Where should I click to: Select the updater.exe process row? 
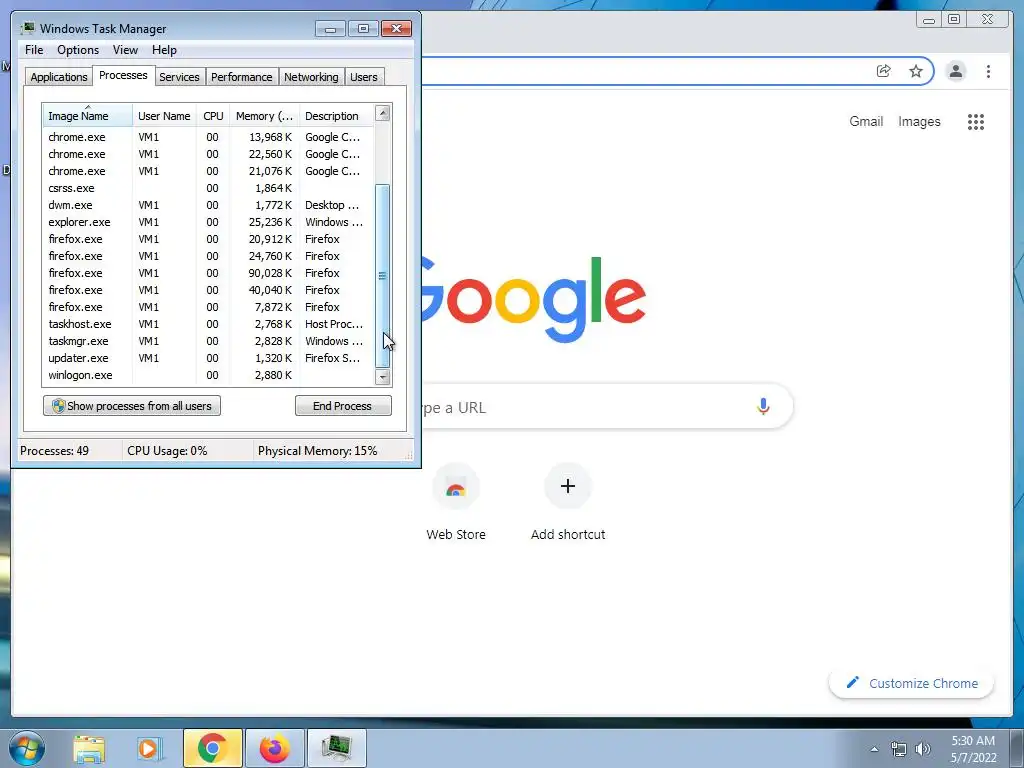coord(208,358)
